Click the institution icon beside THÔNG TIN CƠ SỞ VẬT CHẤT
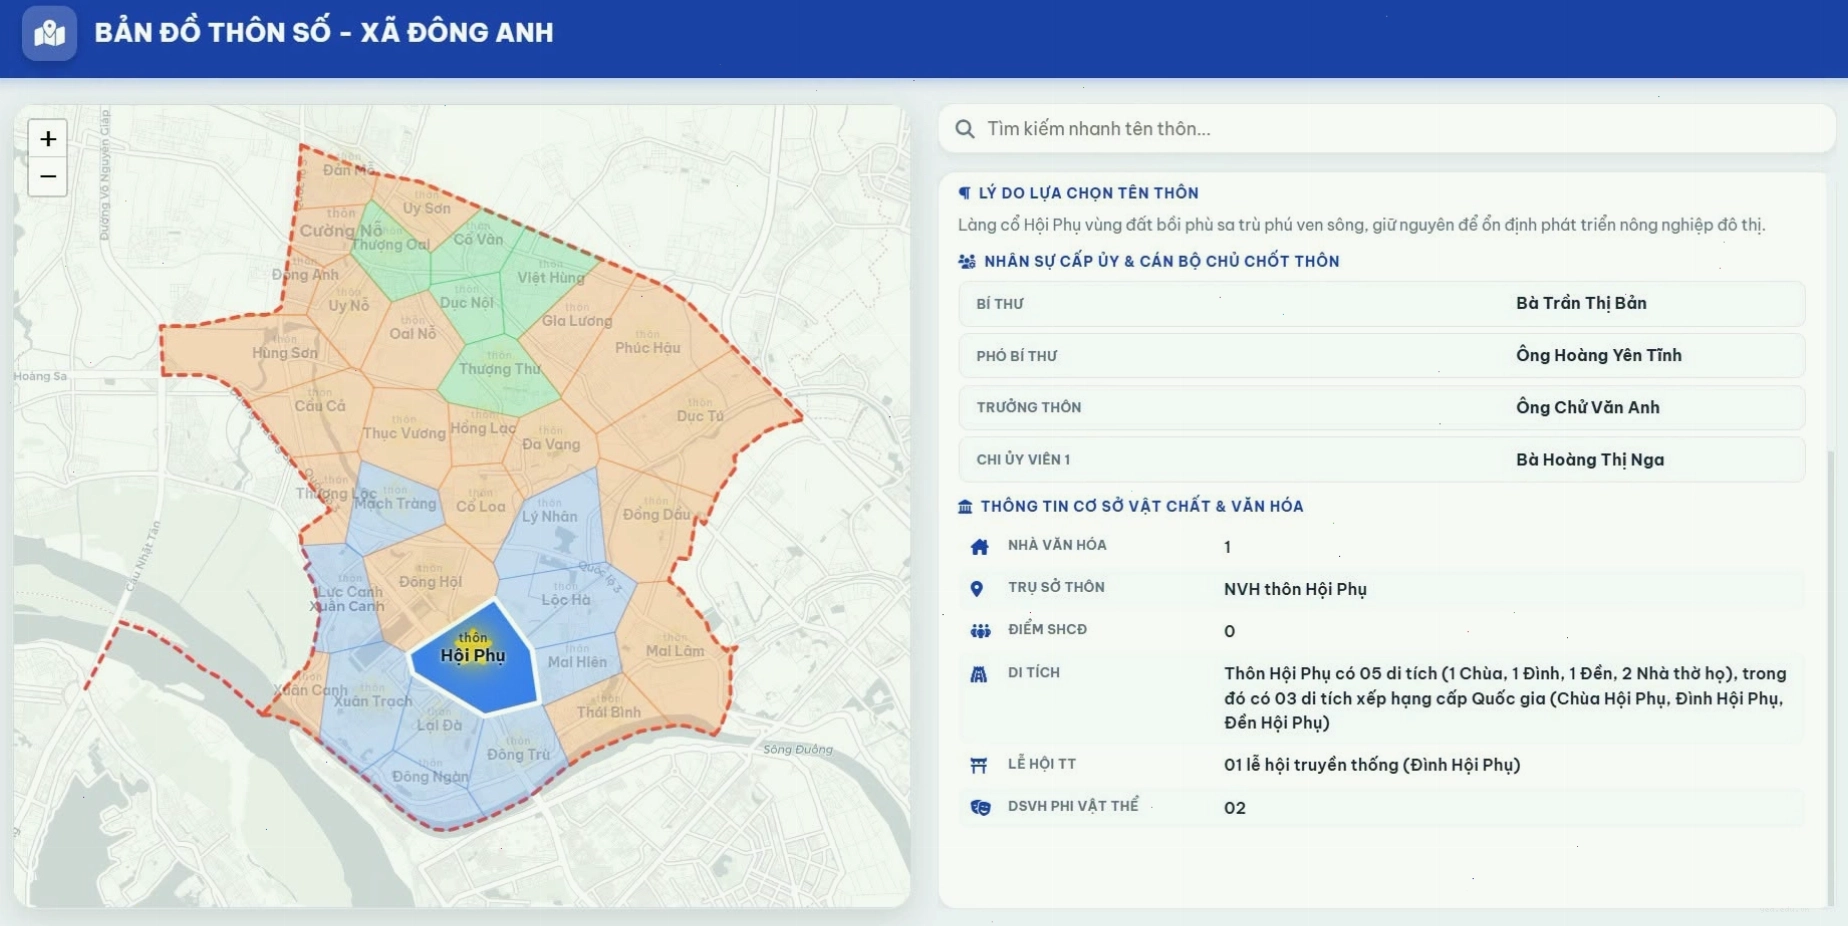The width and height of the screenshot is (1848, 926). pos(965,507)
